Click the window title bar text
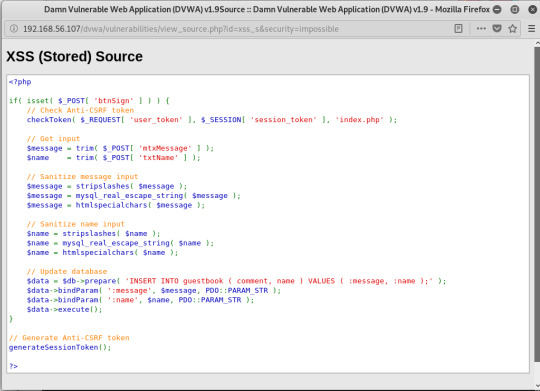540x391 pixels. tap(267, 9)
